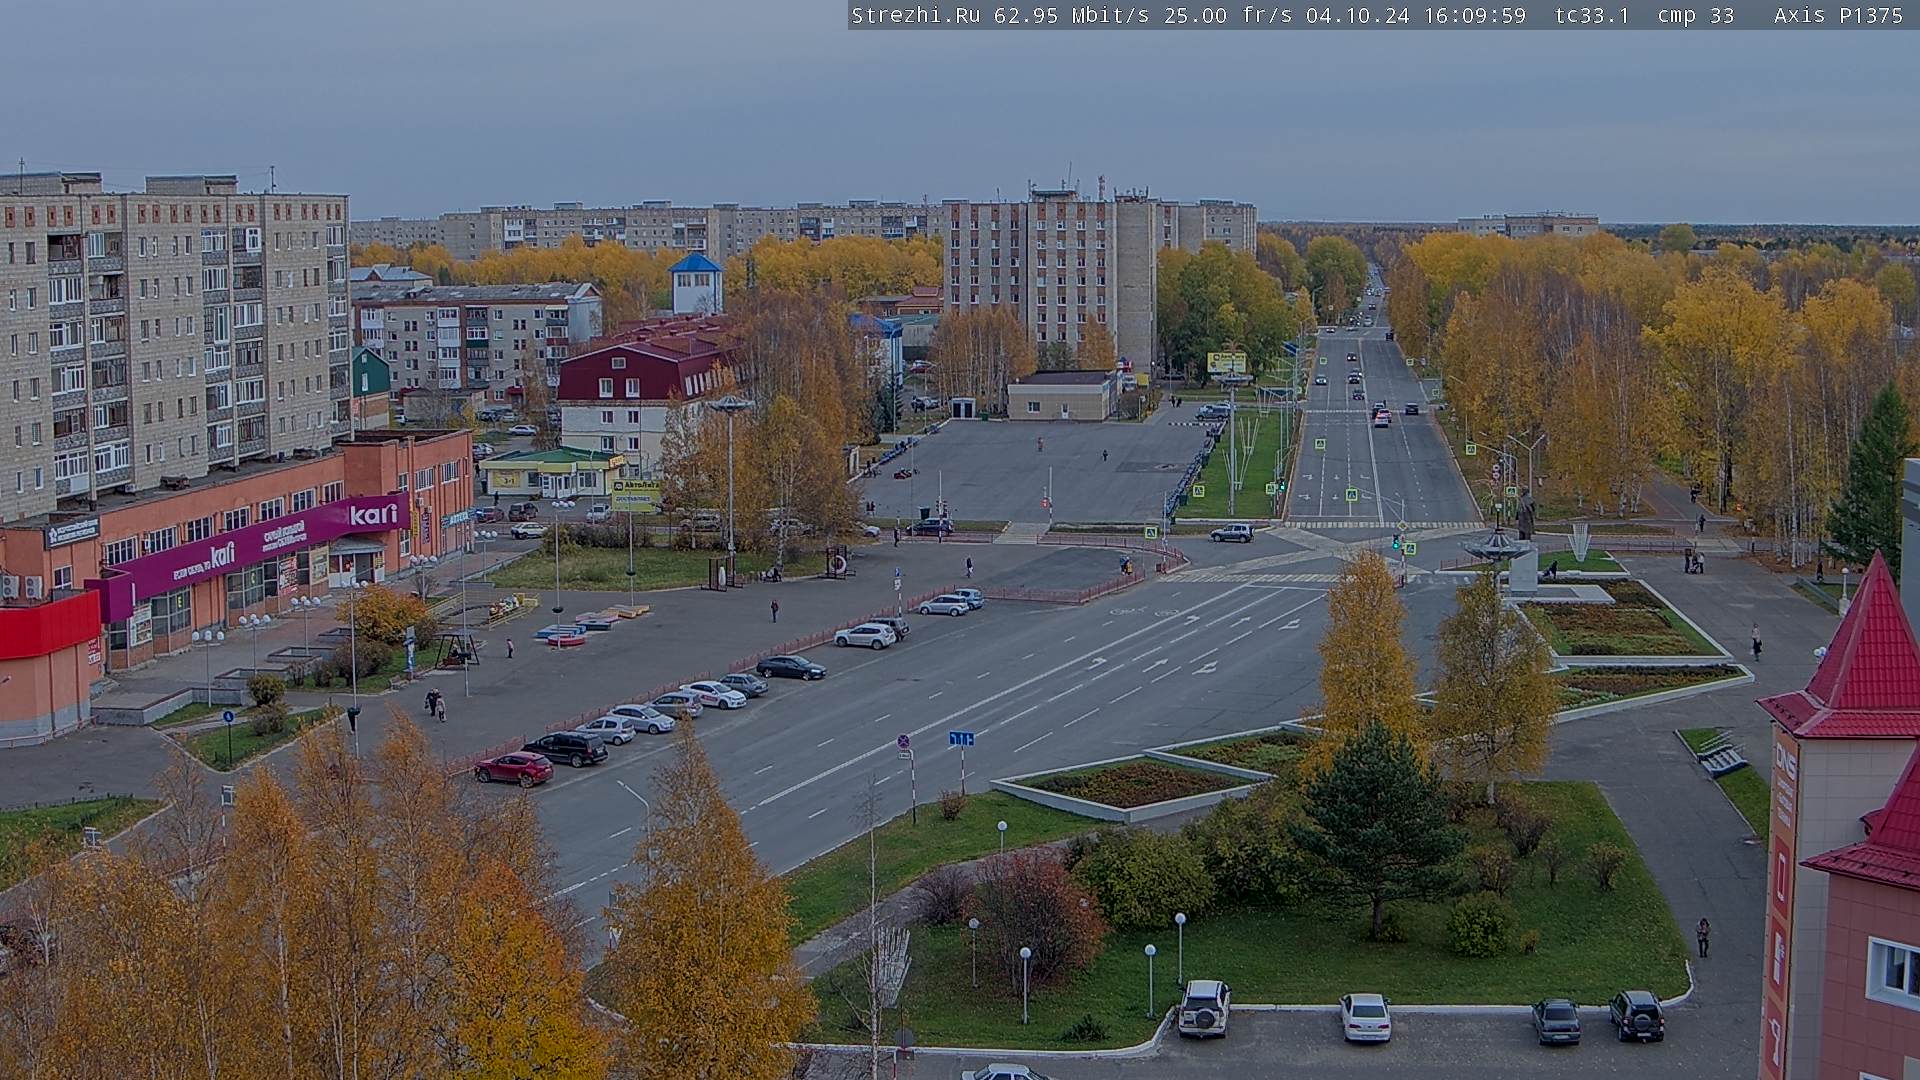Select the "62.95 Mbit/s" bitrate readout
1920x1080 pixels.
tap(1073, 15)
